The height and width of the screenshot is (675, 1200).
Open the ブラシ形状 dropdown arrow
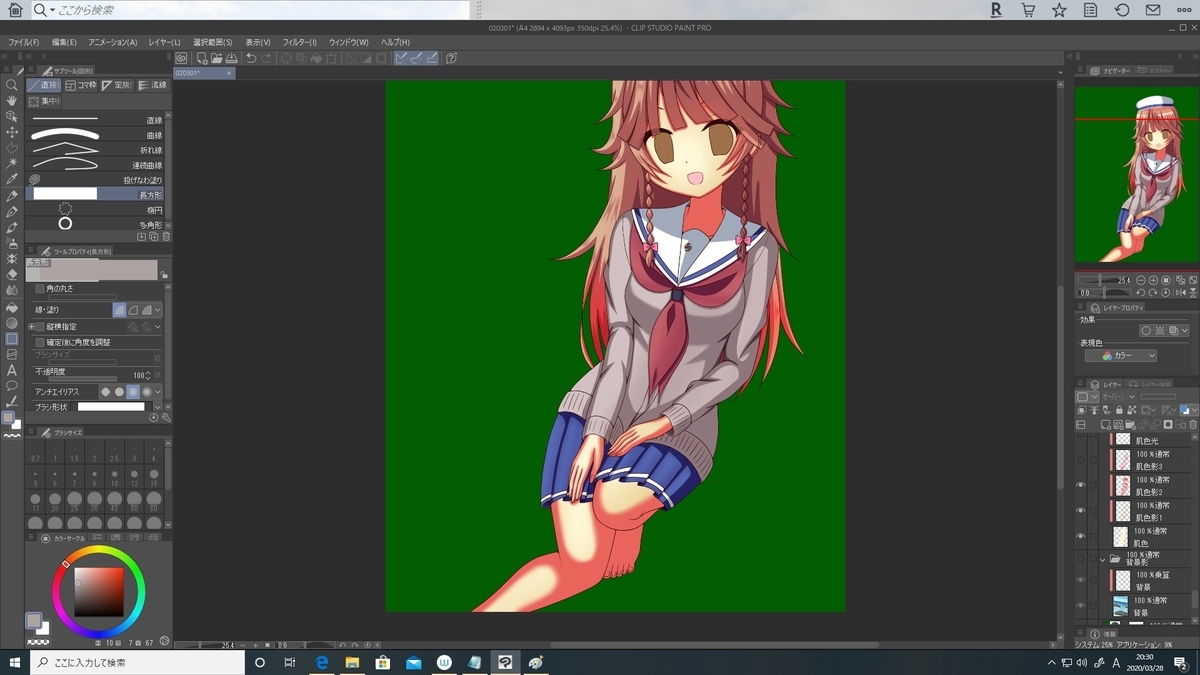point(157,406)
